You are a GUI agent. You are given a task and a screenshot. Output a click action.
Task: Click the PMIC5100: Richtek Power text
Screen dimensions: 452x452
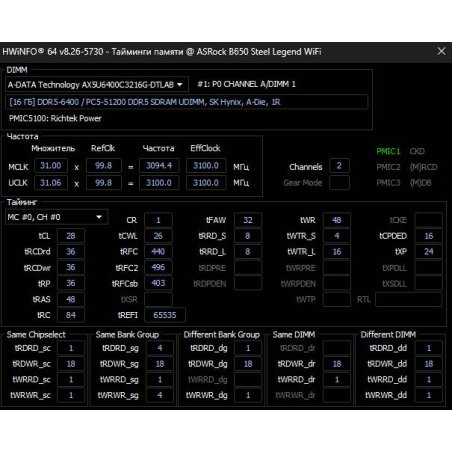tap(55, 118)
